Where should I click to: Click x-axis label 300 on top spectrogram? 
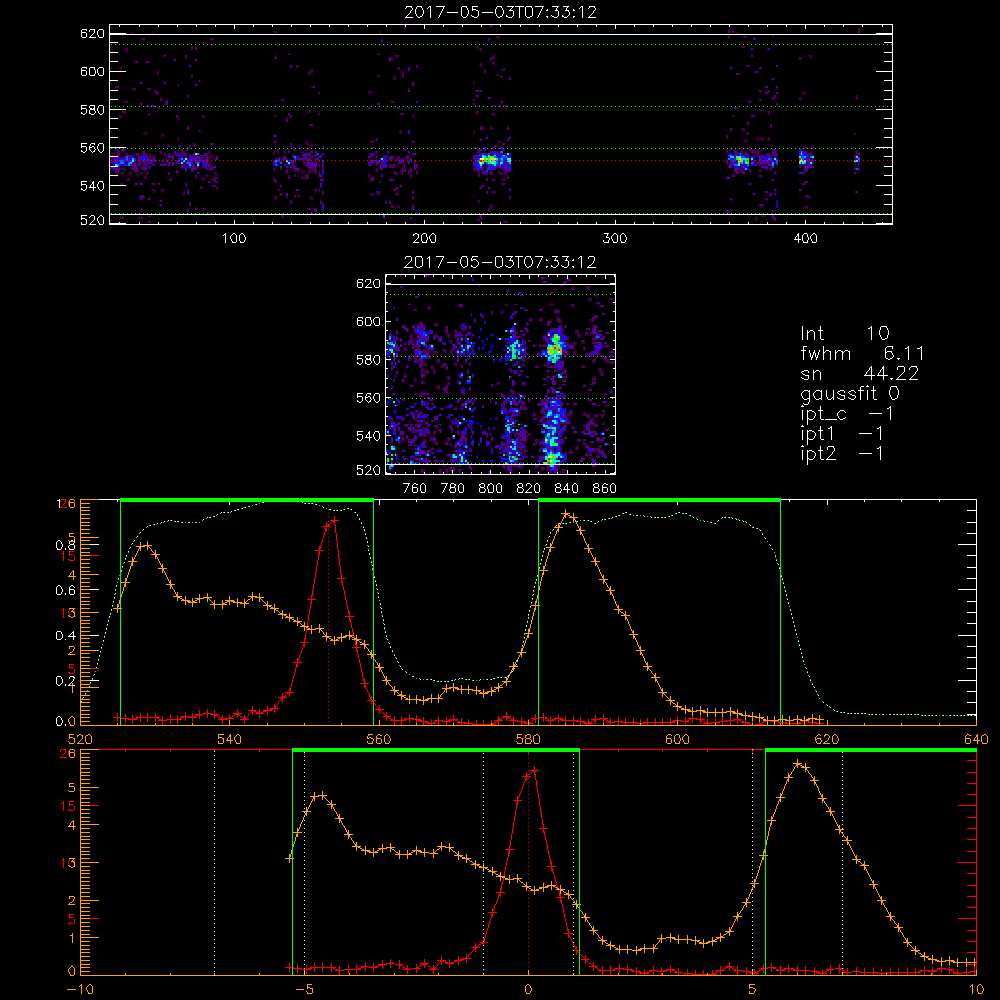click(615, 239)
